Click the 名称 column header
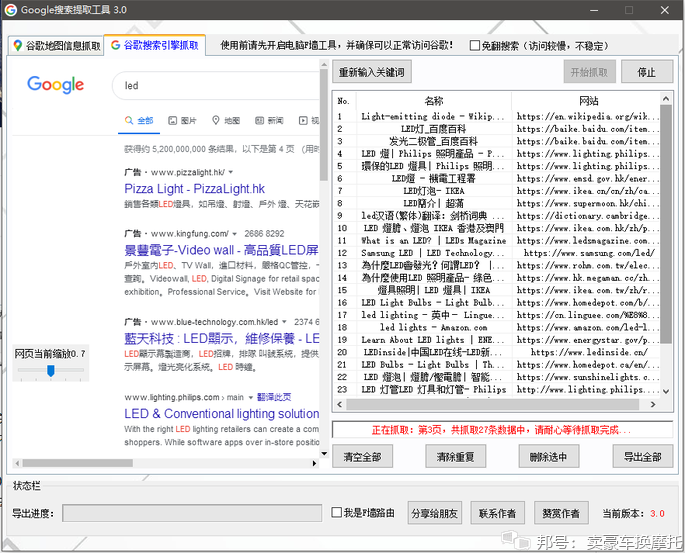 click(434, 101)
